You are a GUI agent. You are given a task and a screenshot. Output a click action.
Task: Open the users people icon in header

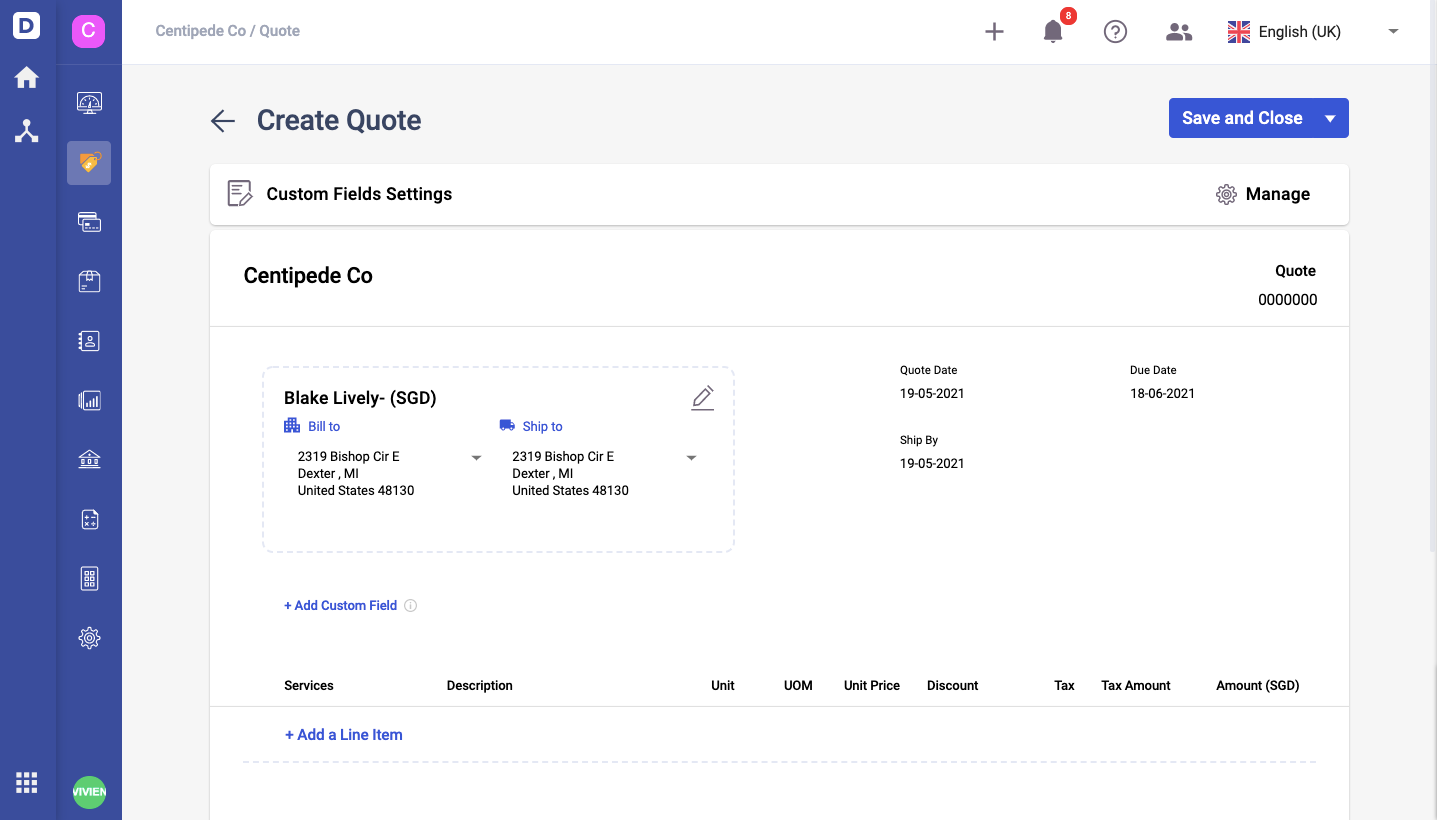[x=1179, y=32]
